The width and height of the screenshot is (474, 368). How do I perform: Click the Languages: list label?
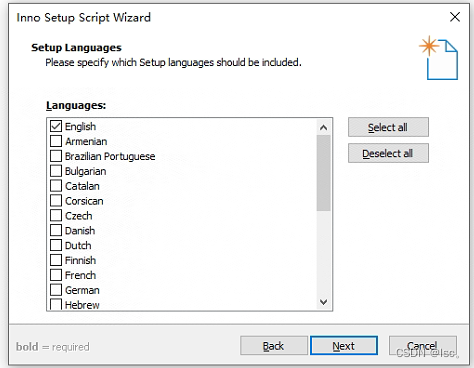click(x=76, y=105)
